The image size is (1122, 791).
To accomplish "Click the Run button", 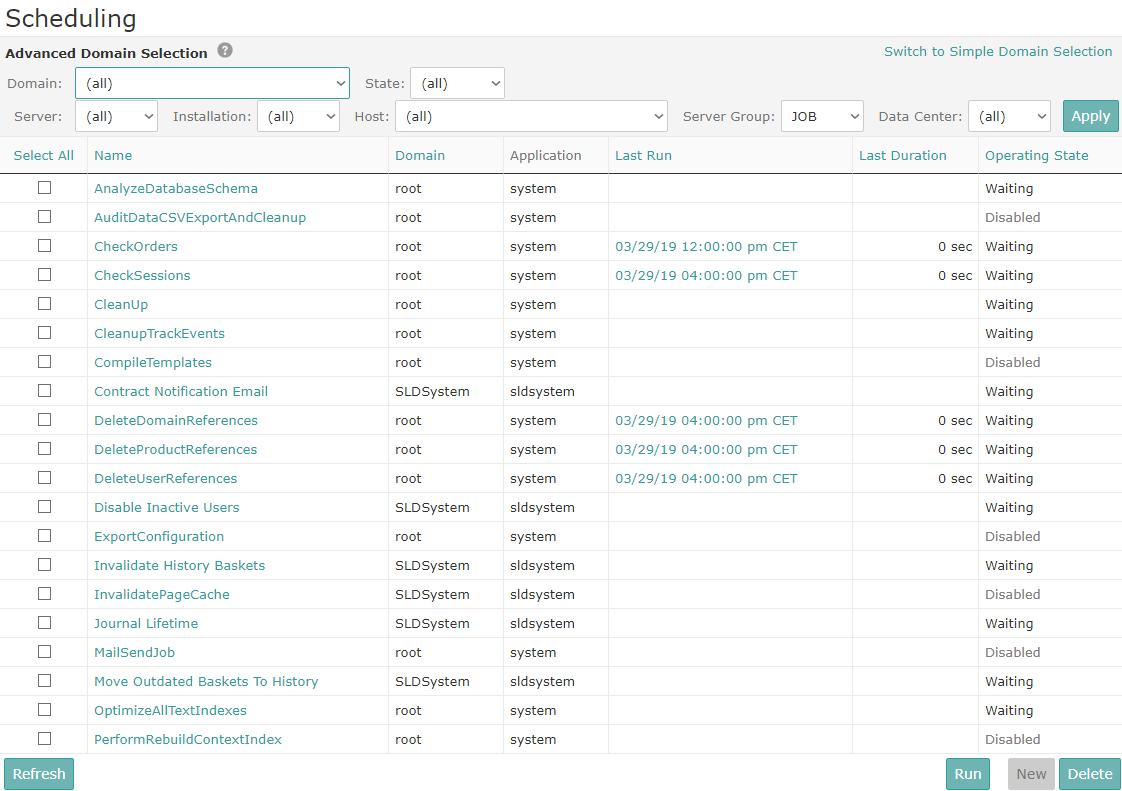I will 967,773.
